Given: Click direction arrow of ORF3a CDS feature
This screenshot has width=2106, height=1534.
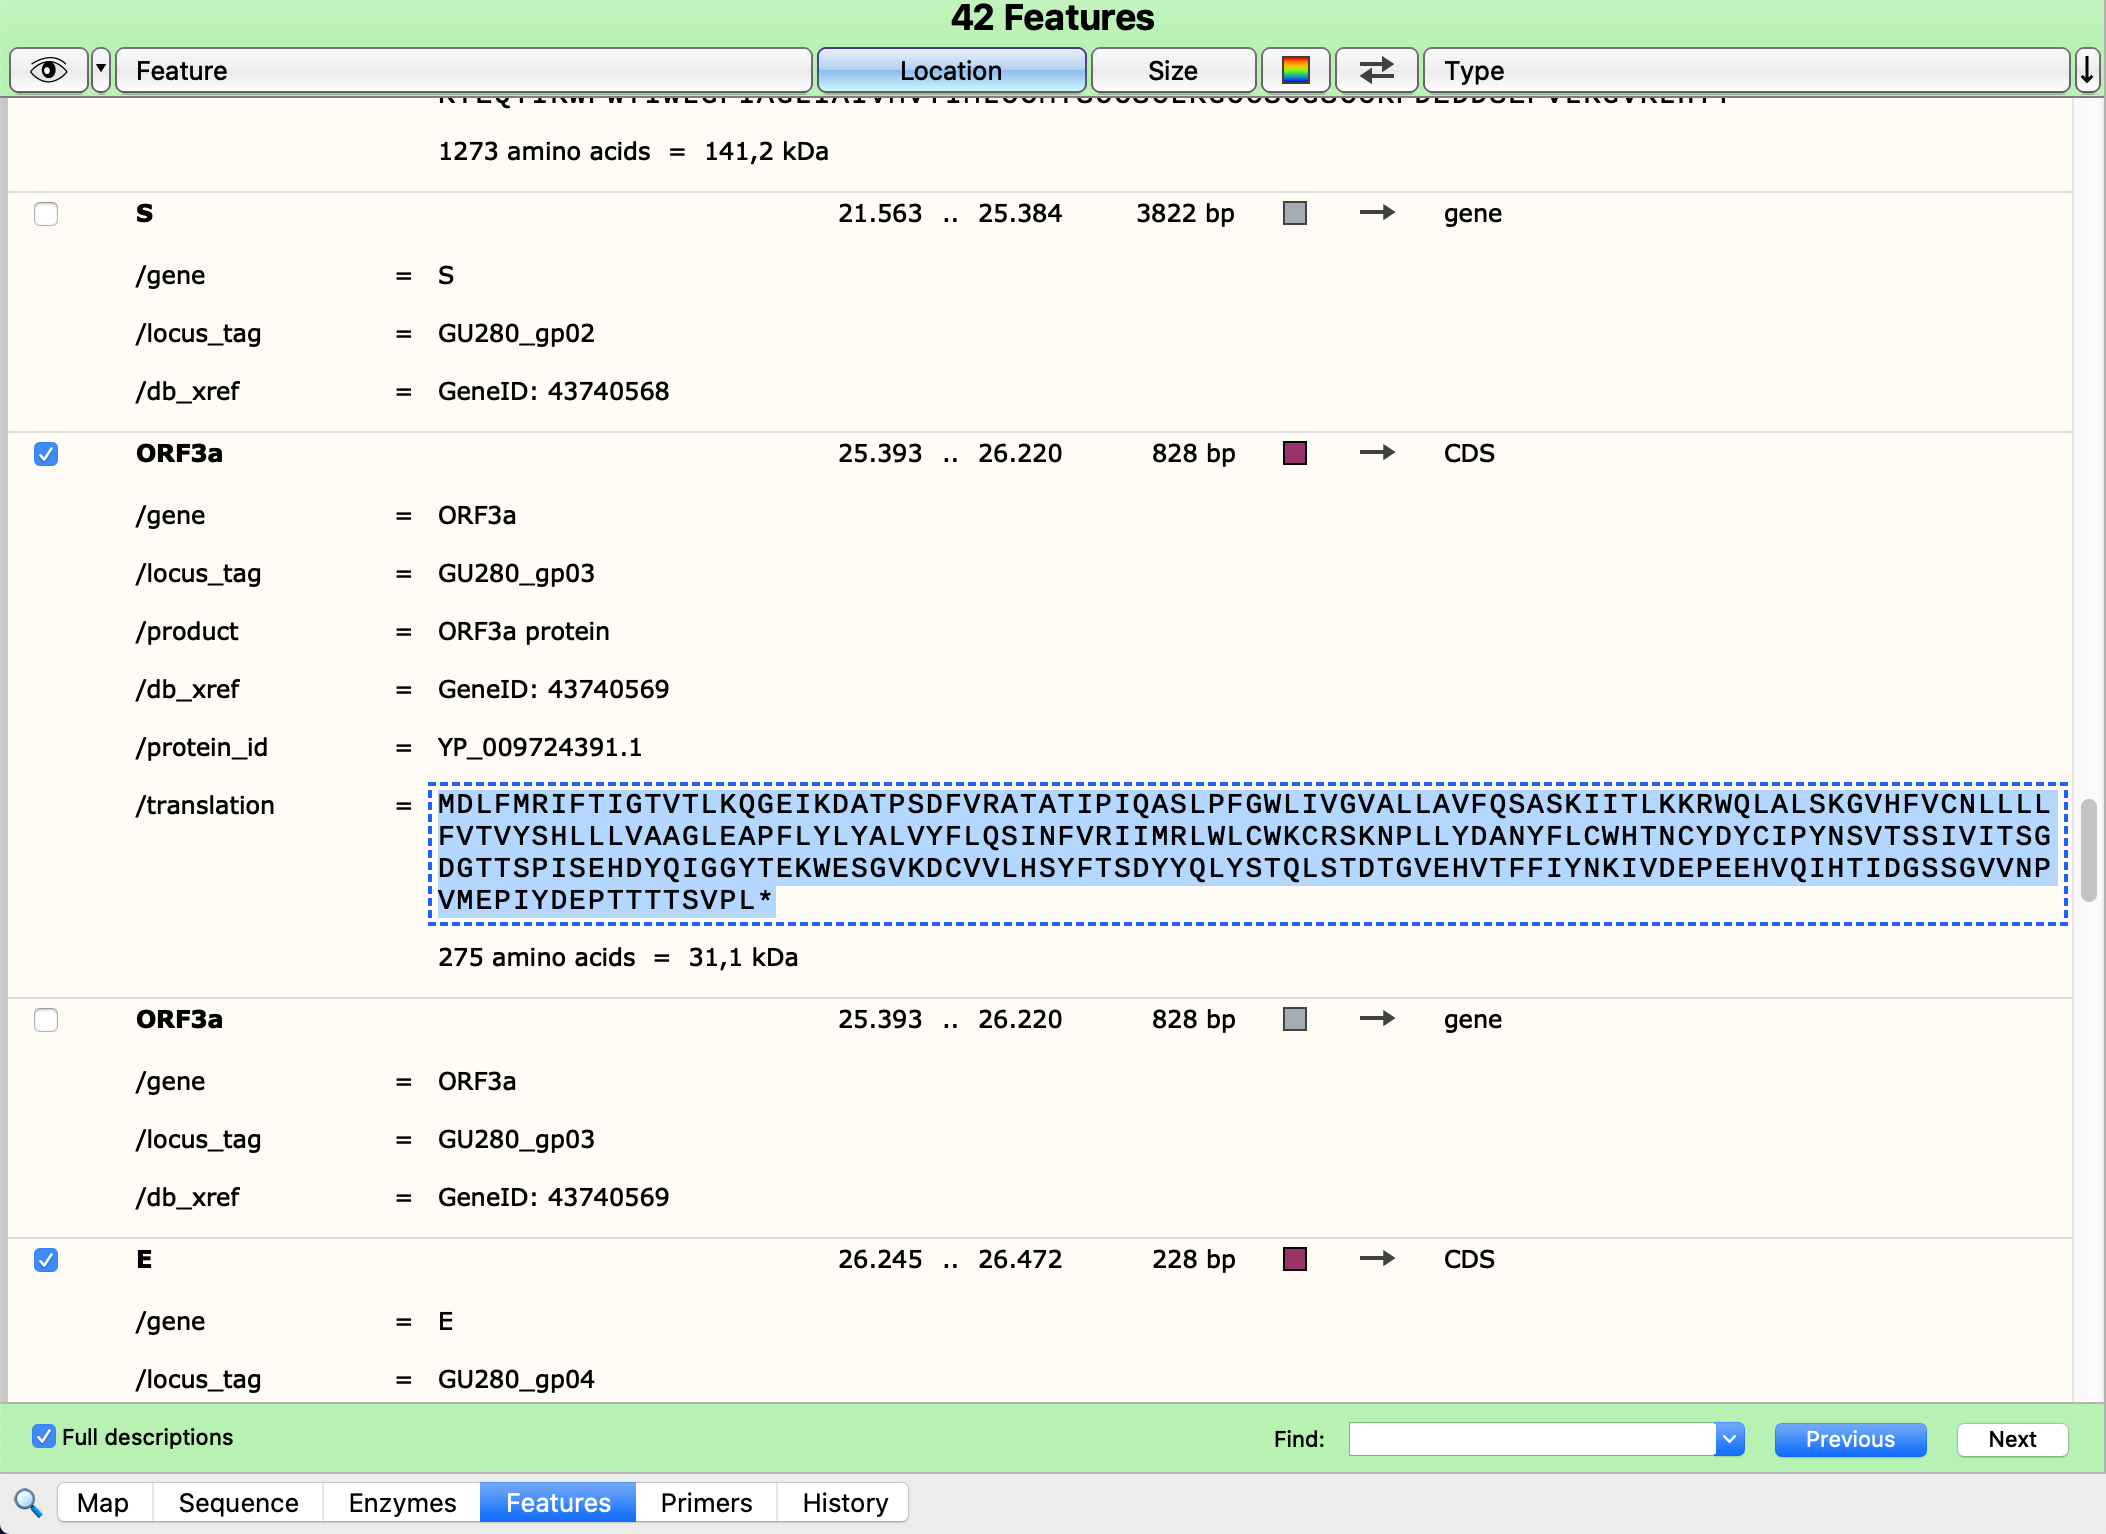Looking at the screenshot, I should click(1377, 453).
